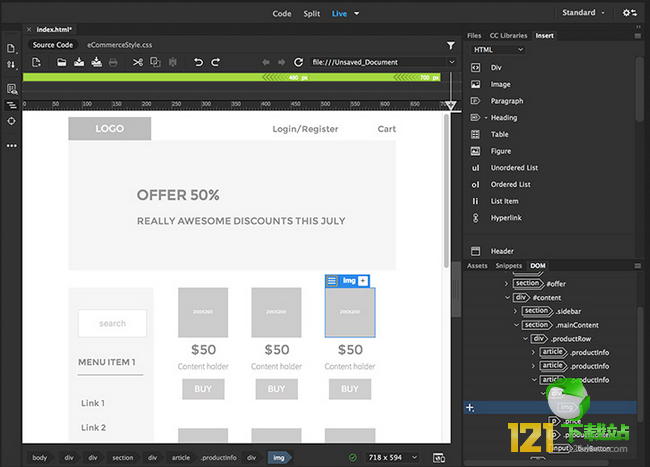Select the Live view button
650x467 pixels.
coord(339,13)
